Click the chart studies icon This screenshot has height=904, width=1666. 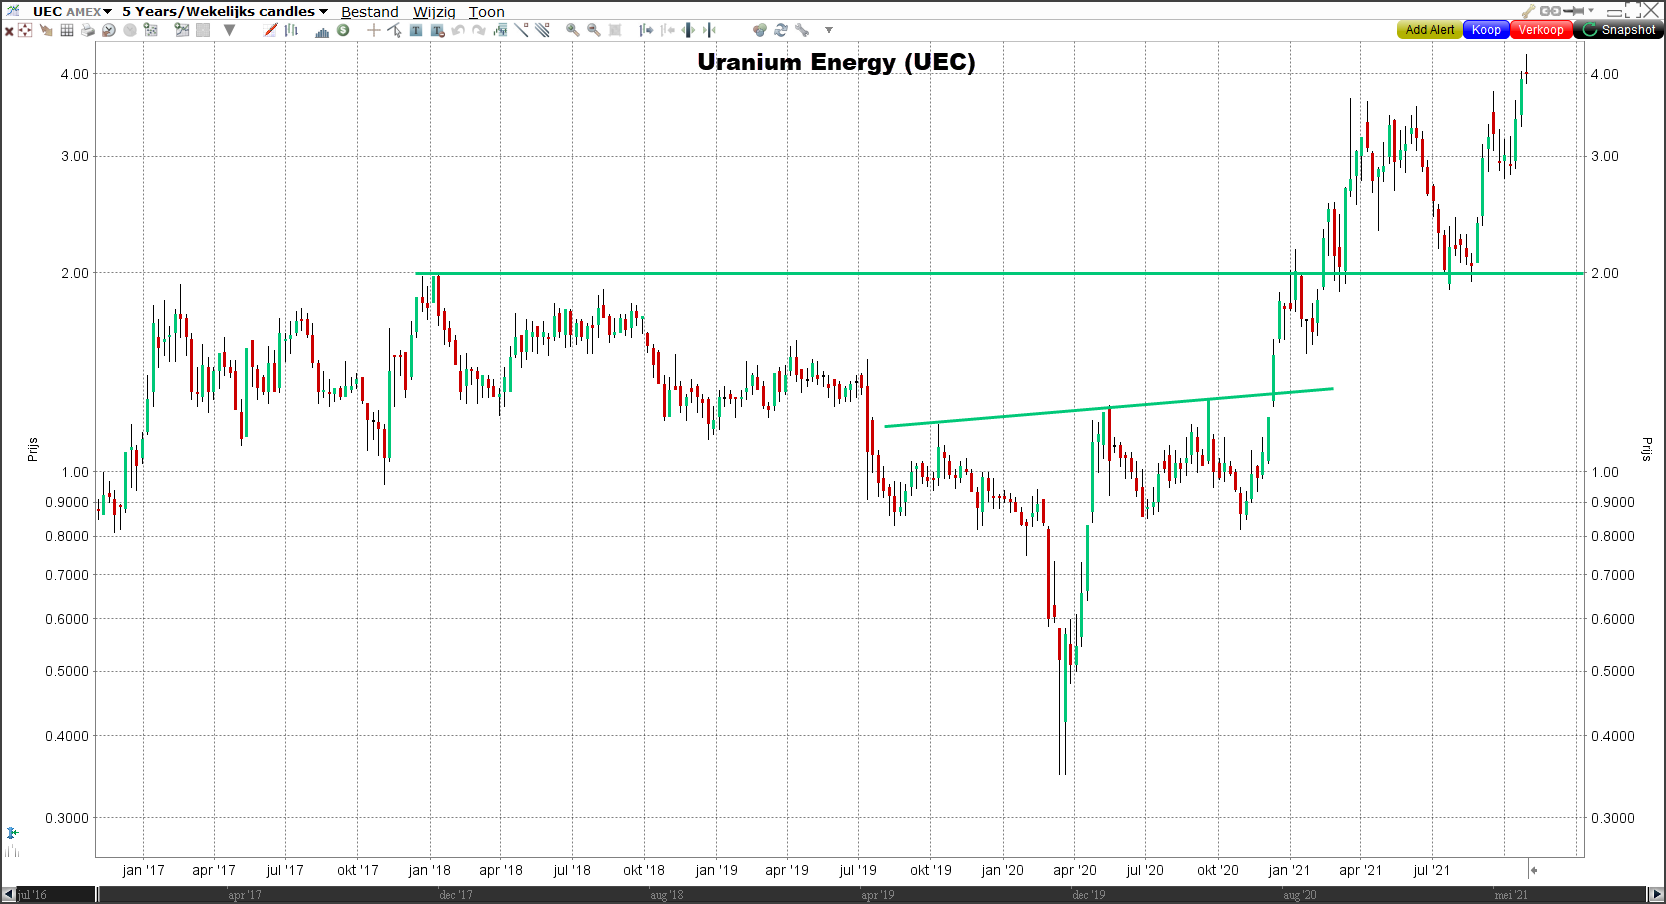181,30
